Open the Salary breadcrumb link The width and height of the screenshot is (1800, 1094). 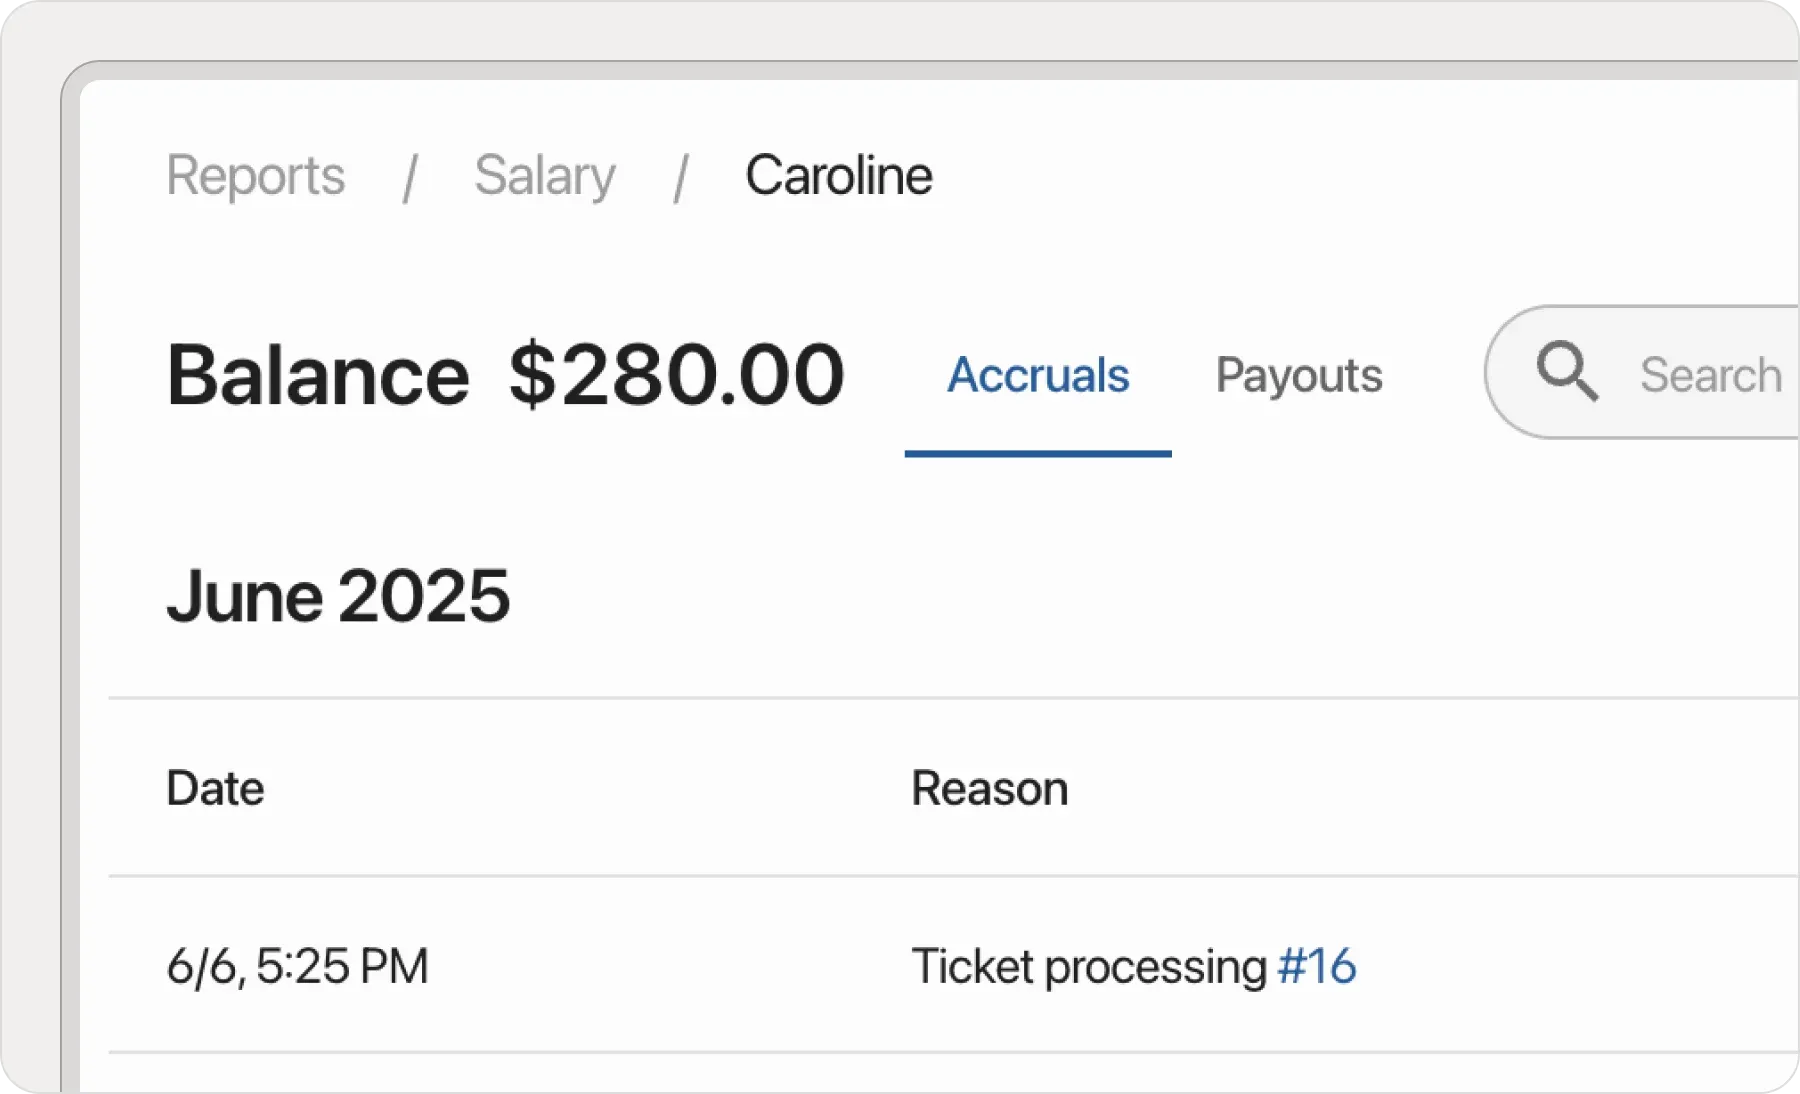point(545,175)
